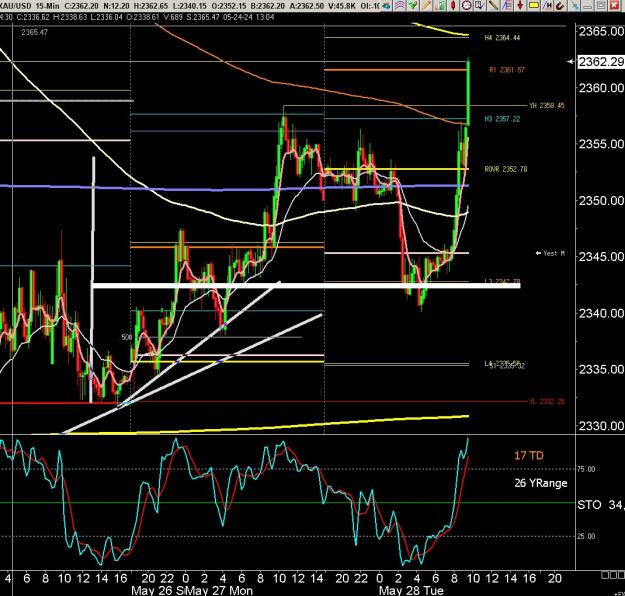
Task: Click the red YL yesterday low label
Action: tap(547, 401)
